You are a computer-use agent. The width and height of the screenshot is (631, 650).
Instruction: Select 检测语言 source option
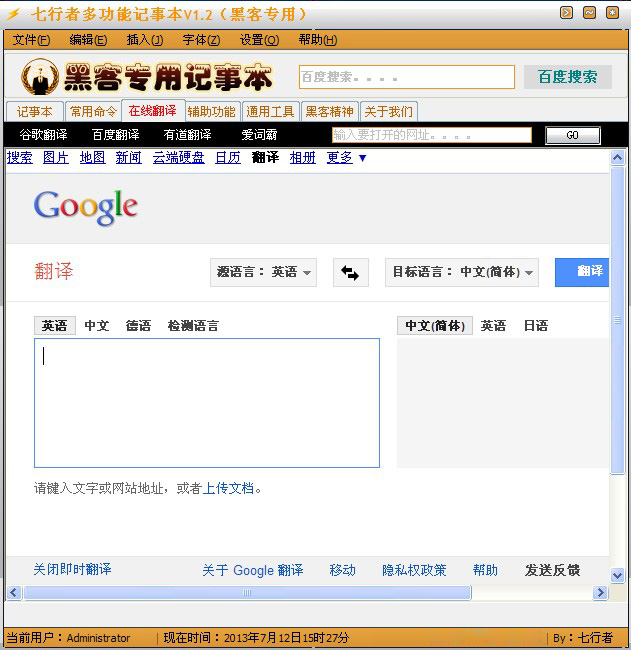pyautogui.click(x=193, y=326)
